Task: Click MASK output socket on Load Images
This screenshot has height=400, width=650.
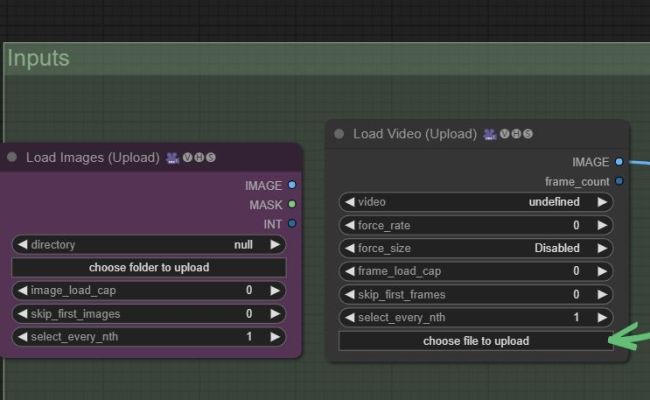Action: coord(292,204)
